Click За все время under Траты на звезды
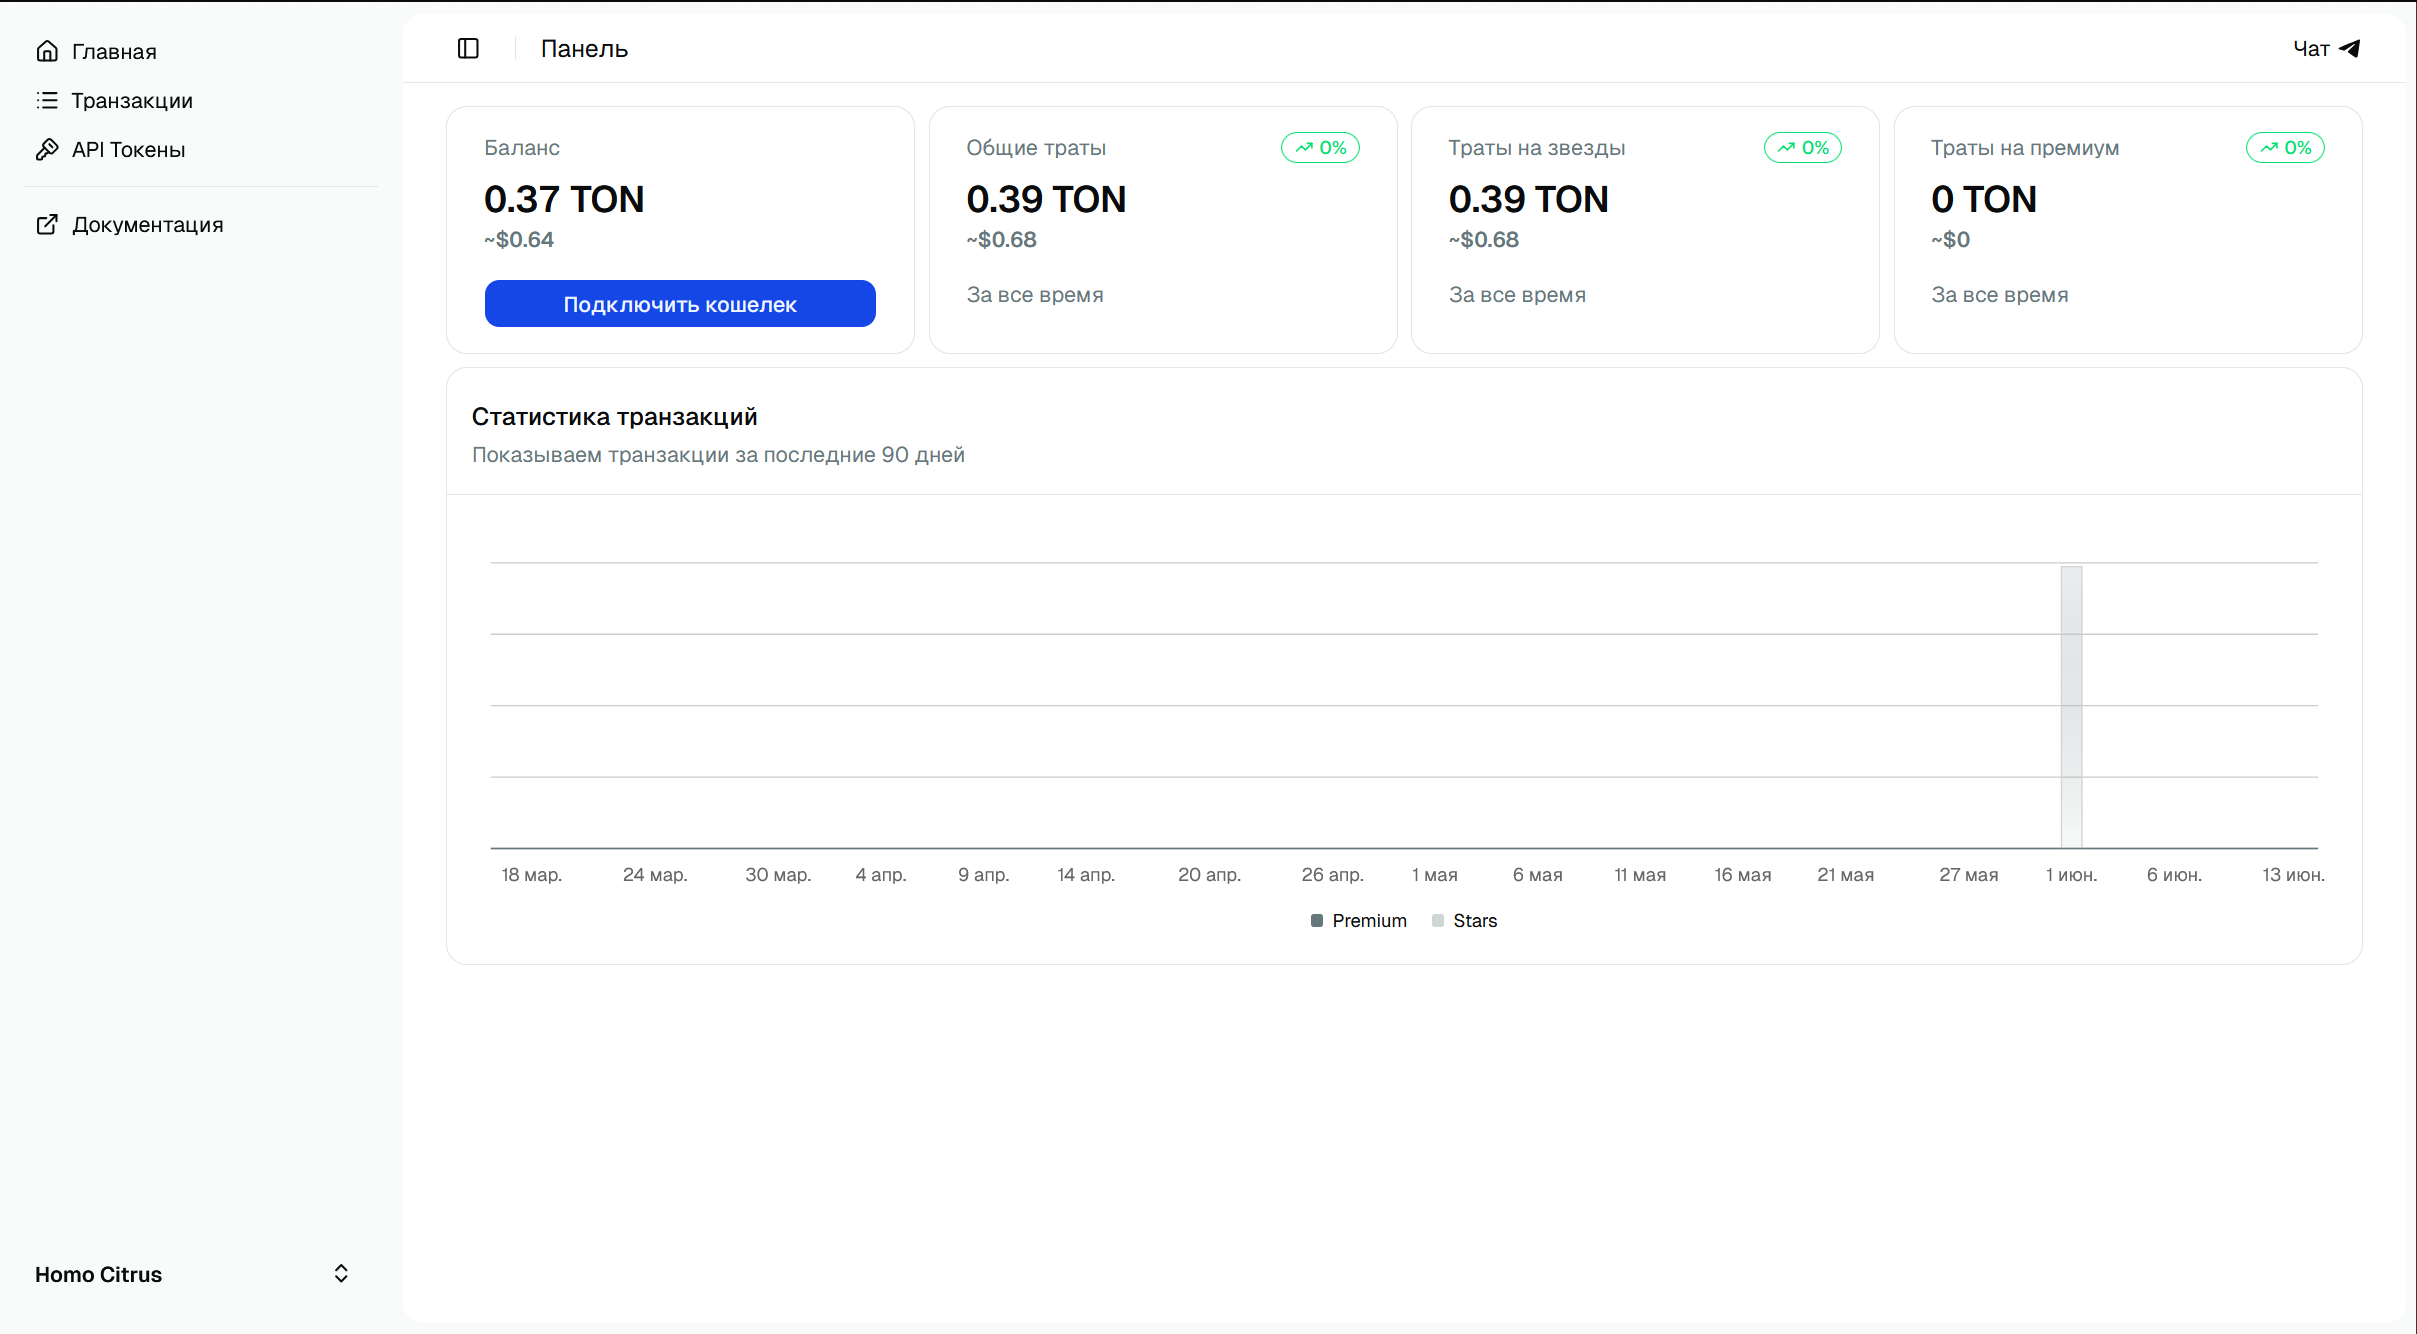 1518,295
